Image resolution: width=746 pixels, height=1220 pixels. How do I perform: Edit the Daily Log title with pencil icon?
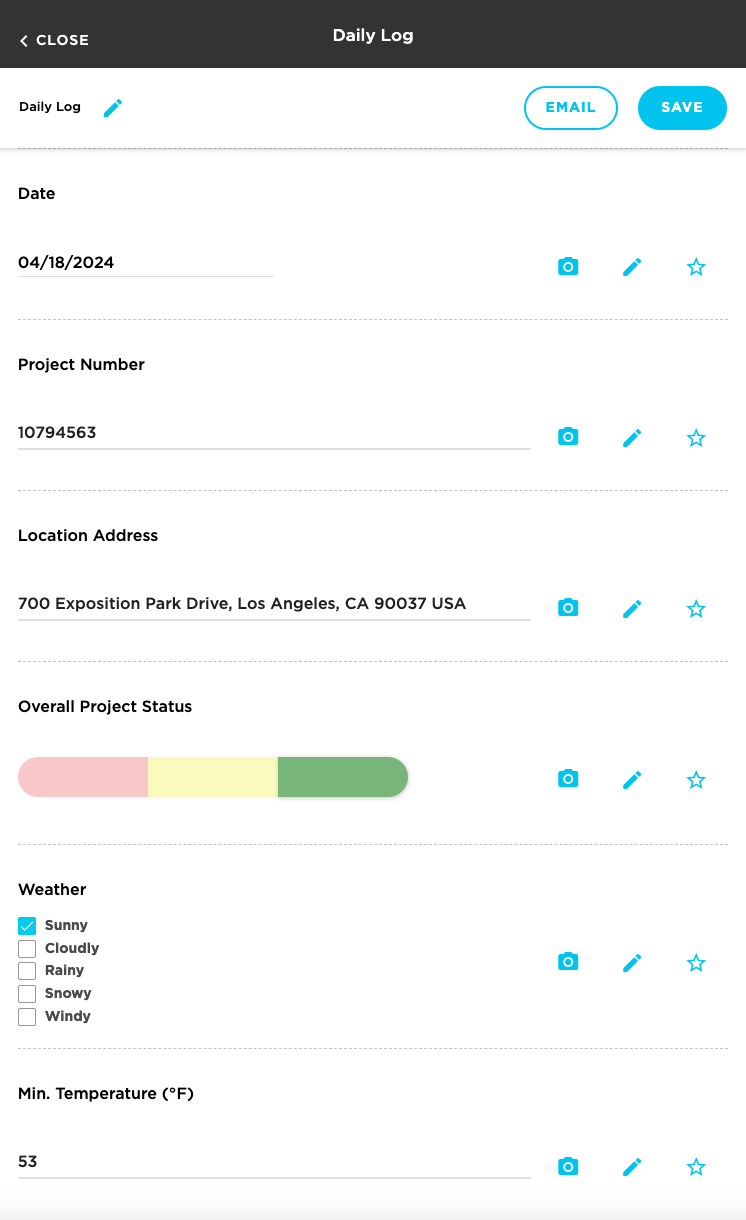point(113,107)
